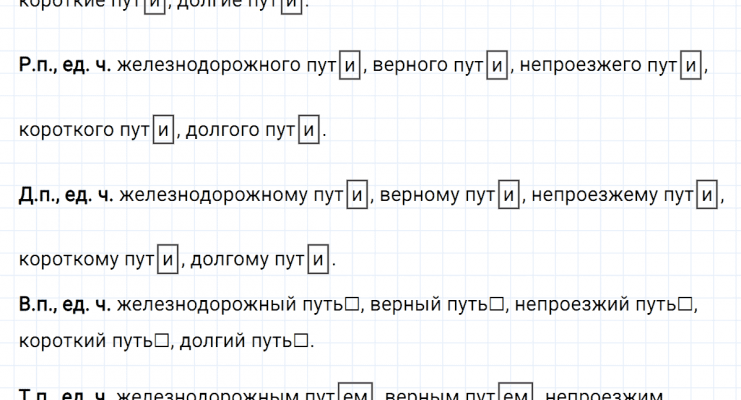This screenshot has width=741, height=400.
Task: Click the empty box after "непроезжий путь"
Action: point(684,303)
